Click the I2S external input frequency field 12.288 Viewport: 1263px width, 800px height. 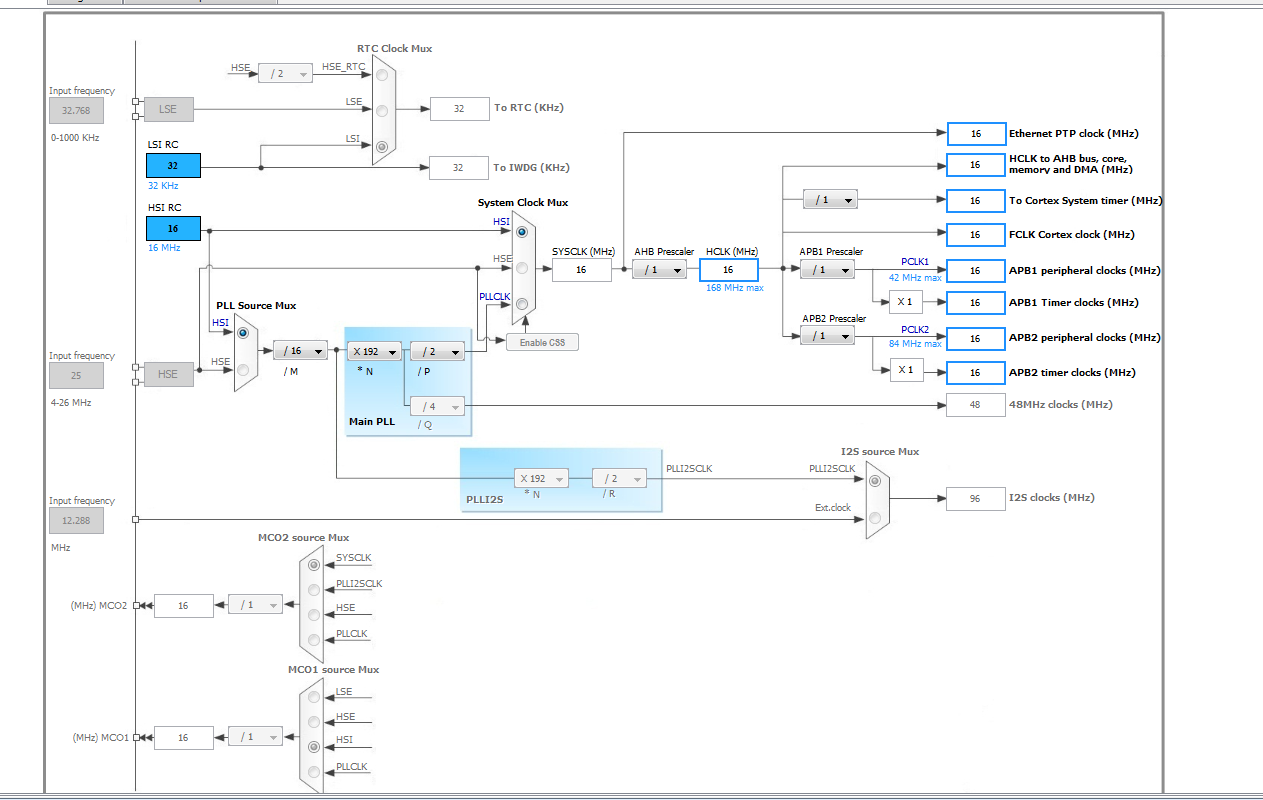tap(76, 520)
